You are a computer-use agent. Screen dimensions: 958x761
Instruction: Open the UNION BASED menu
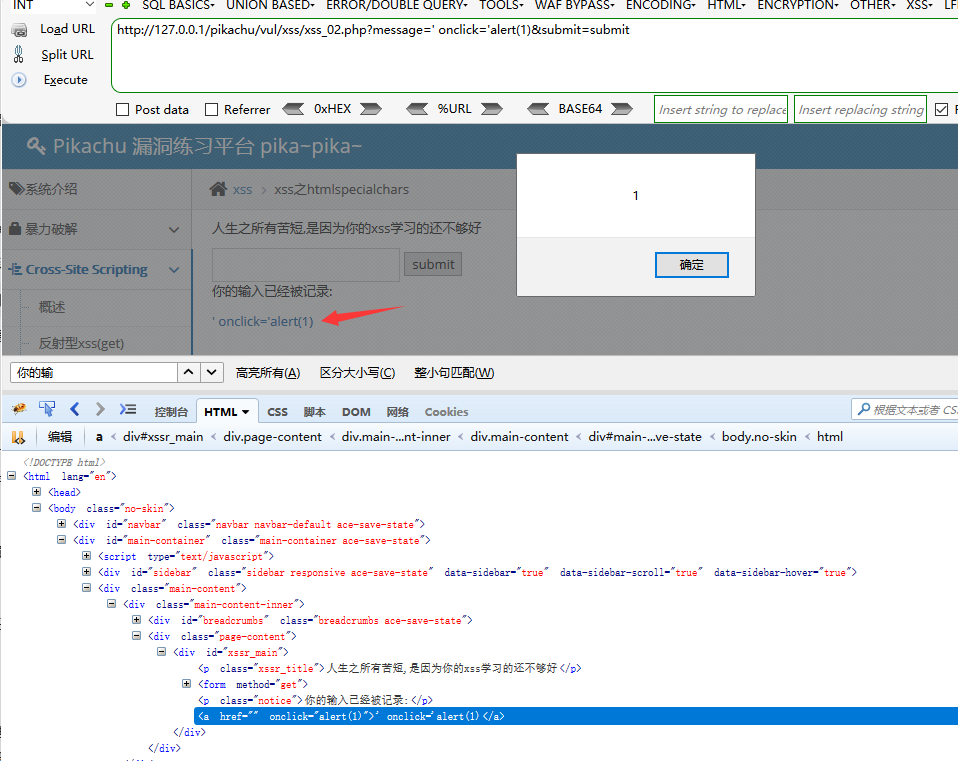tap(271, 5)
